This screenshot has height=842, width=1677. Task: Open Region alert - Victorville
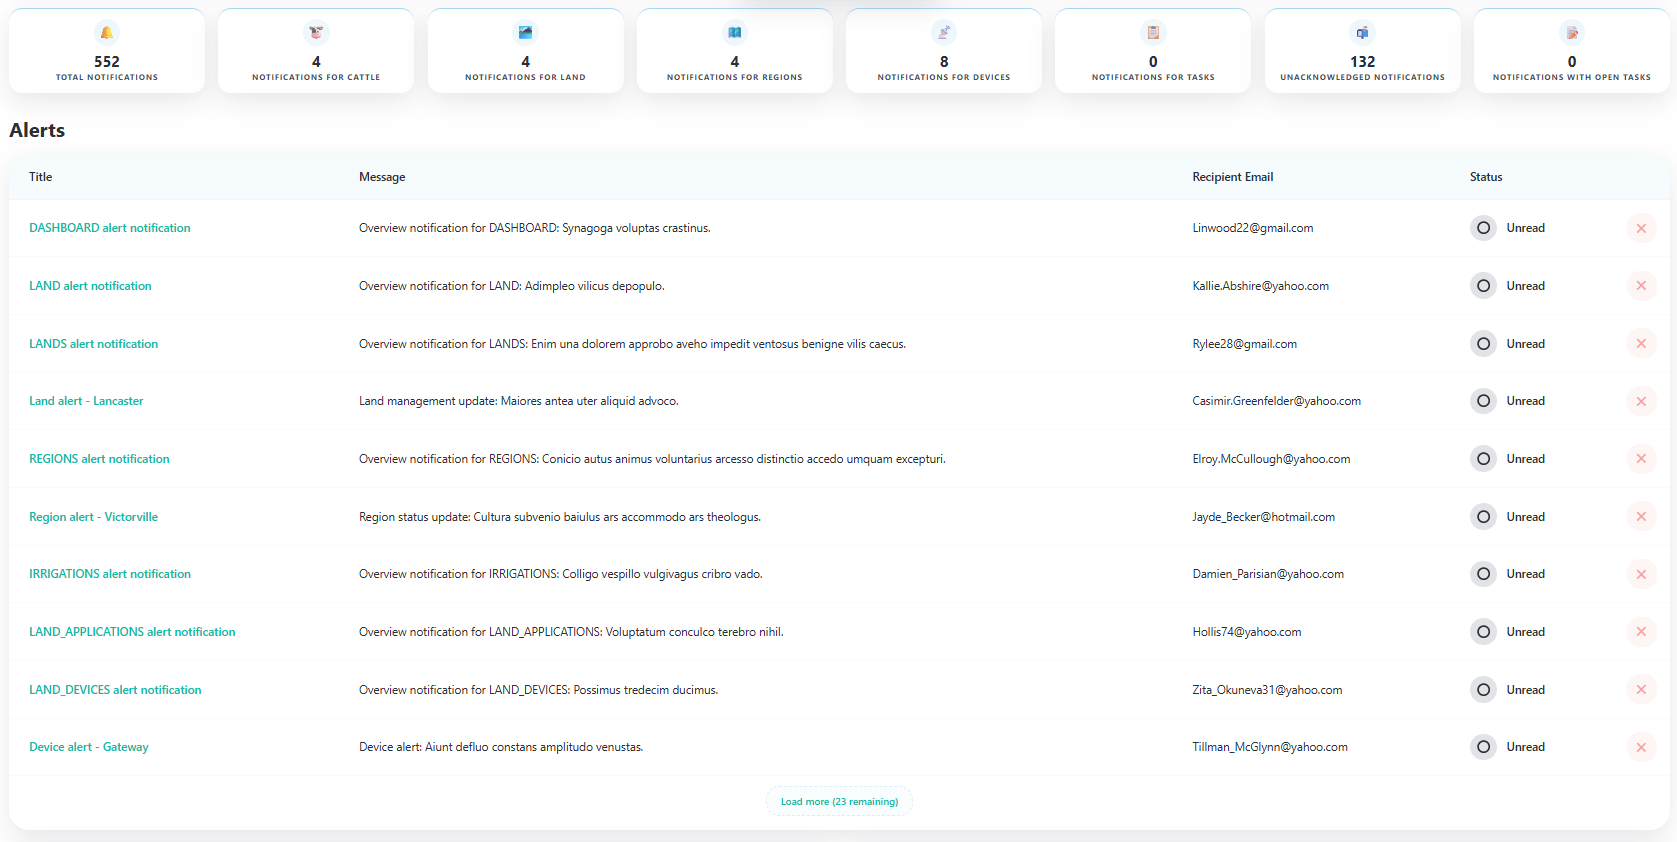[93, 517]
